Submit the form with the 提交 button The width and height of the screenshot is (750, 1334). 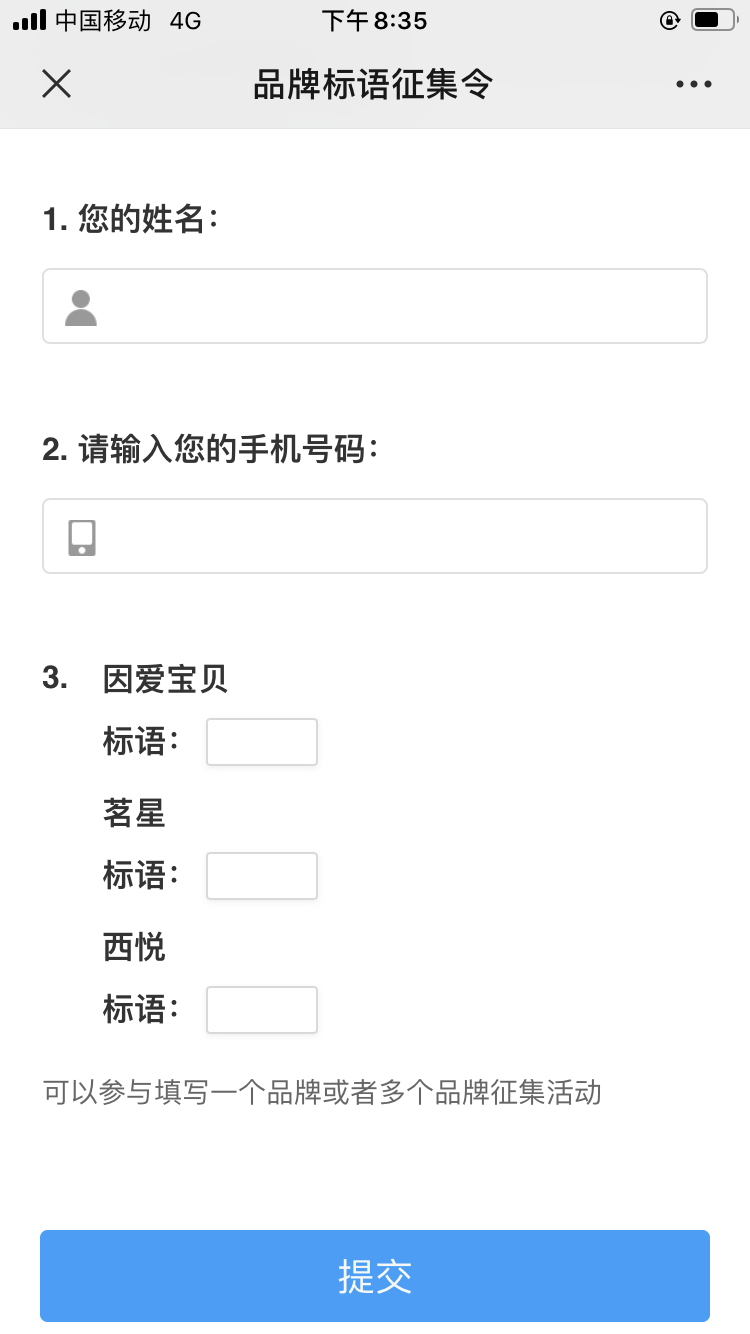point(375,1276)
